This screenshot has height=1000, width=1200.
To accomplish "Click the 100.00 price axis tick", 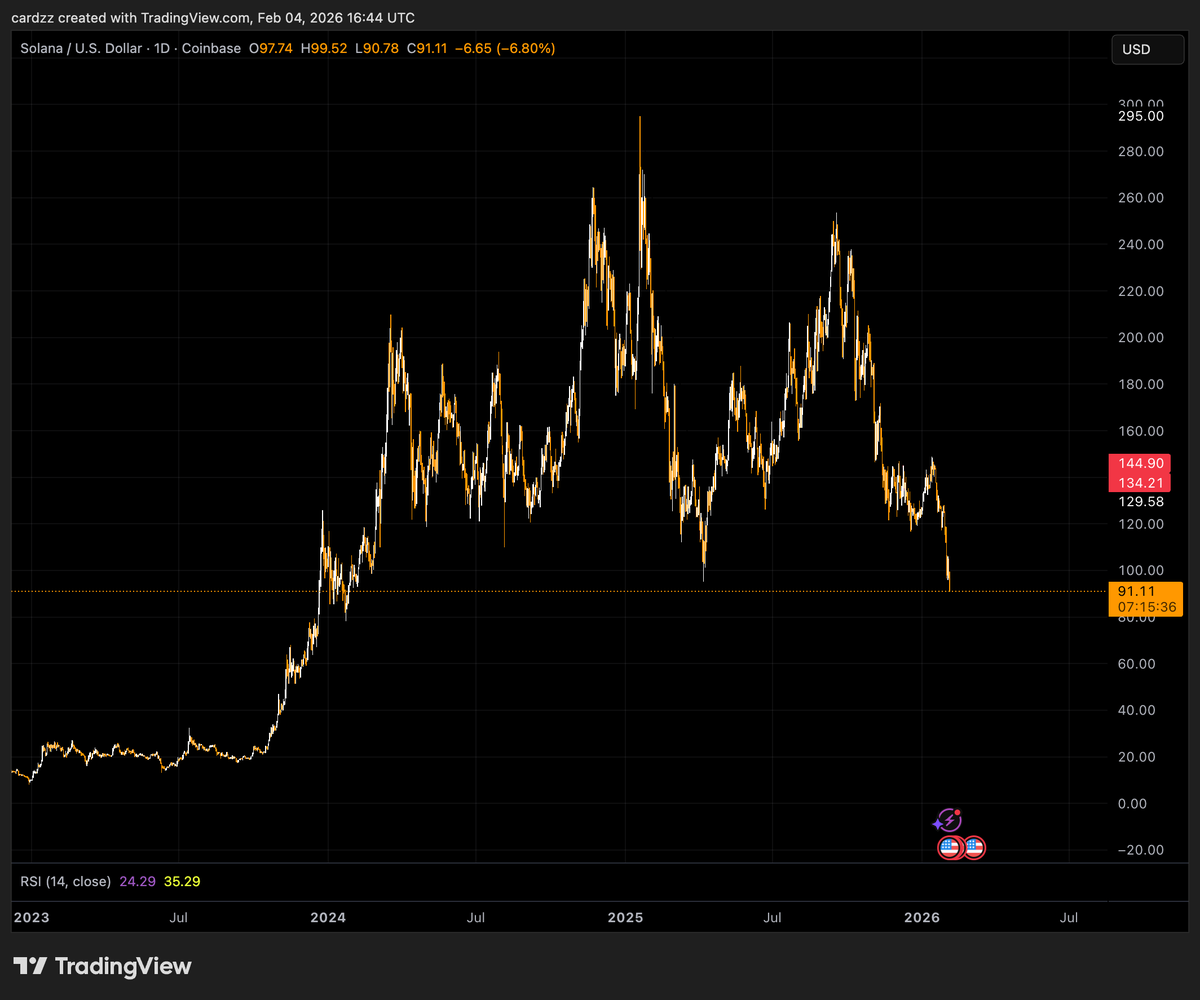I will tap(1141, 570).
